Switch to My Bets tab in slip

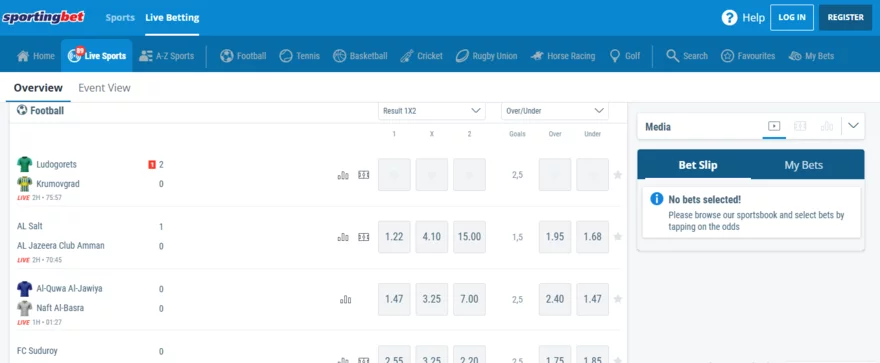804,165
